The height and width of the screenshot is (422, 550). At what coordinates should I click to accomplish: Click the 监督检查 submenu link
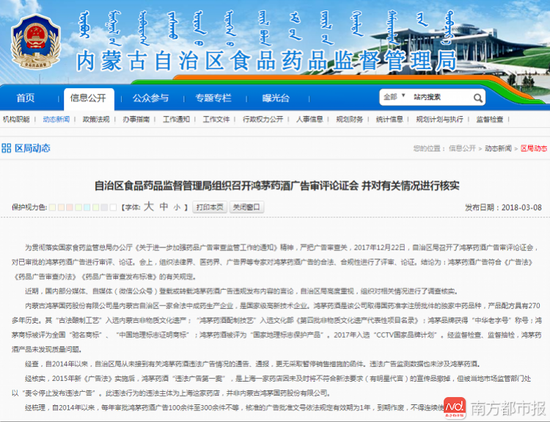[x=489, y=119]
